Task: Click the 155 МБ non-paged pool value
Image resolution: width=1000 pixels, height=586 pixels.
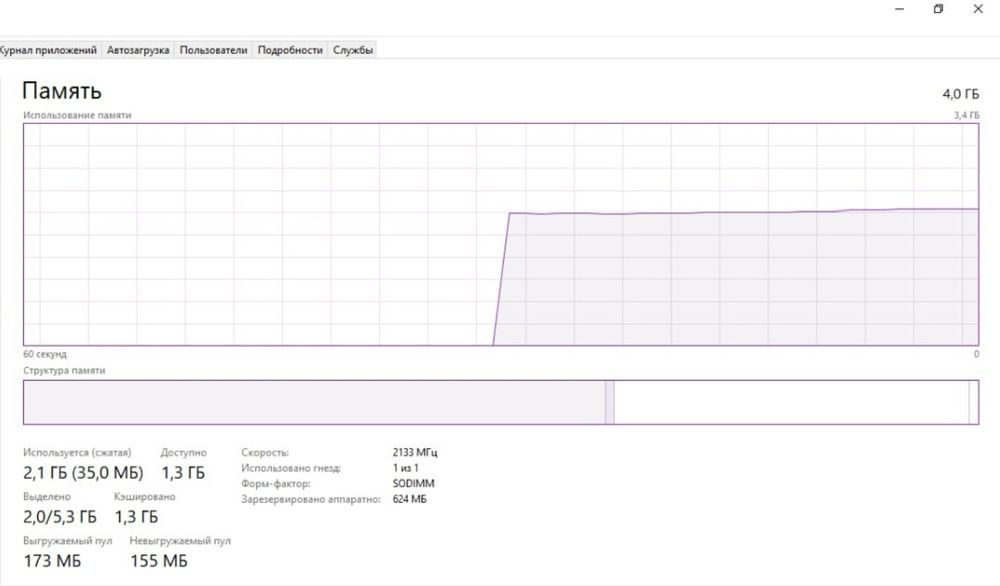Action: (x=159, y=561)
